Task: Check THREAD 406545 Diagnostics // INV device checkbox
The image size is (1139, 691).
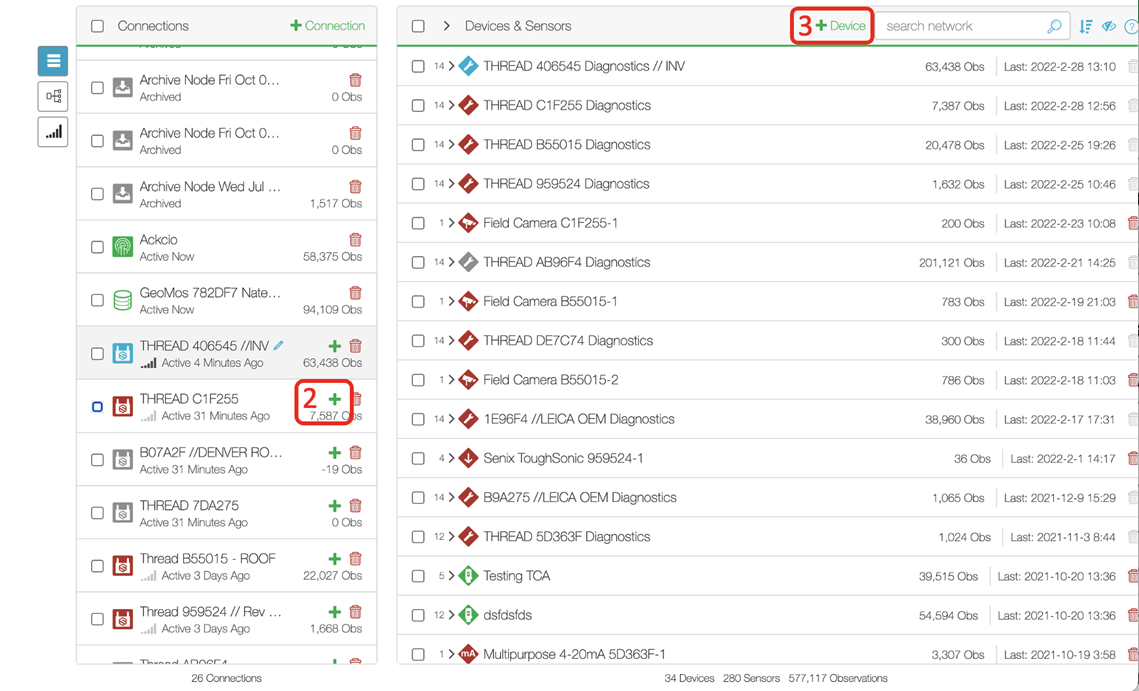Action: 418,66
